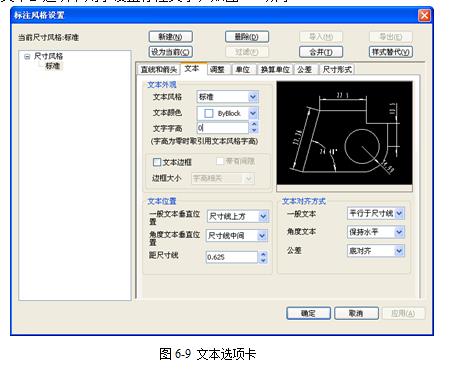
Task: Click the 距尺寸线 value field
Action: pyautogui.click(x=232, y=257)
